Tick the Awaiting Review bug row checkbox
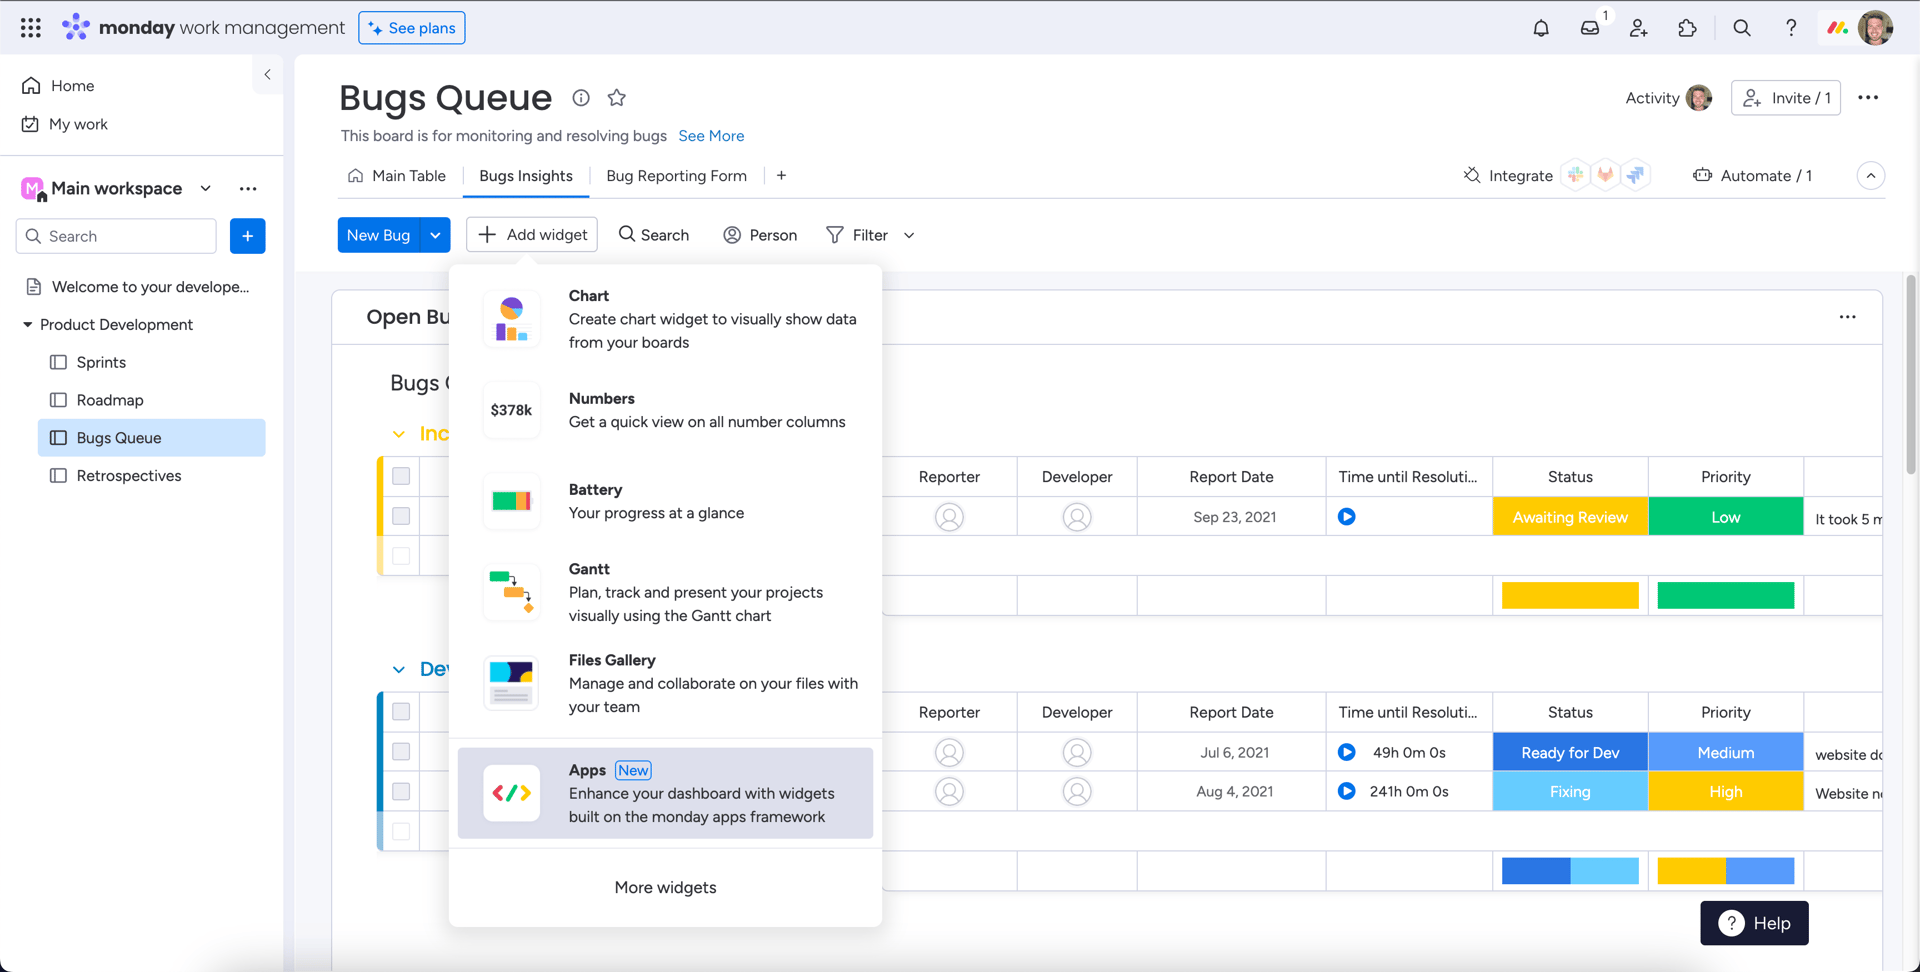Screen dimensions: 1920x972 401,516
